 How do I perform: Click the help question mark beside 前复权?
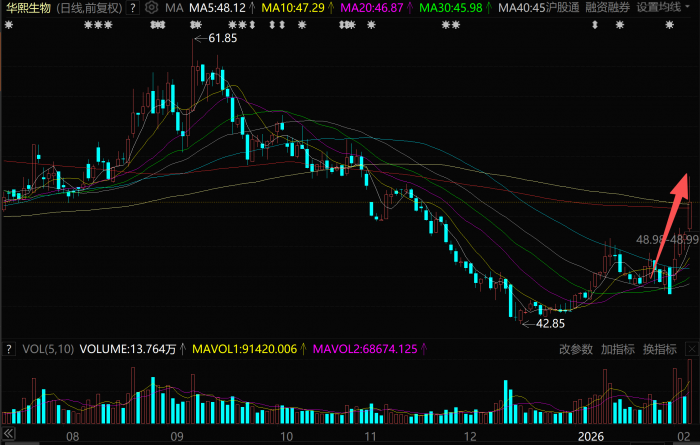134,8
